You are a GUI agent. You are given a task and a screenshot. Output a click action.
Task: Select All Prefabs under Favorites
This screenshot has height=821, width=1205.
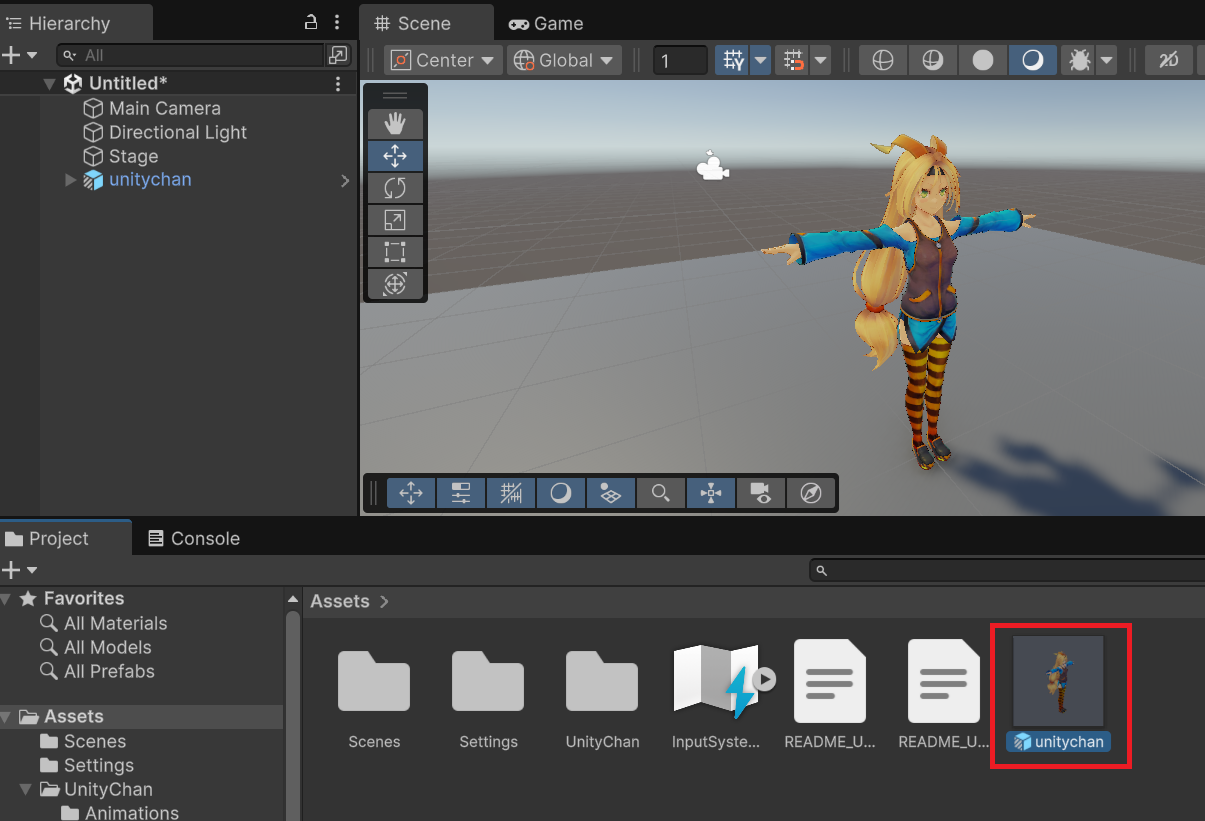point(109,671)
